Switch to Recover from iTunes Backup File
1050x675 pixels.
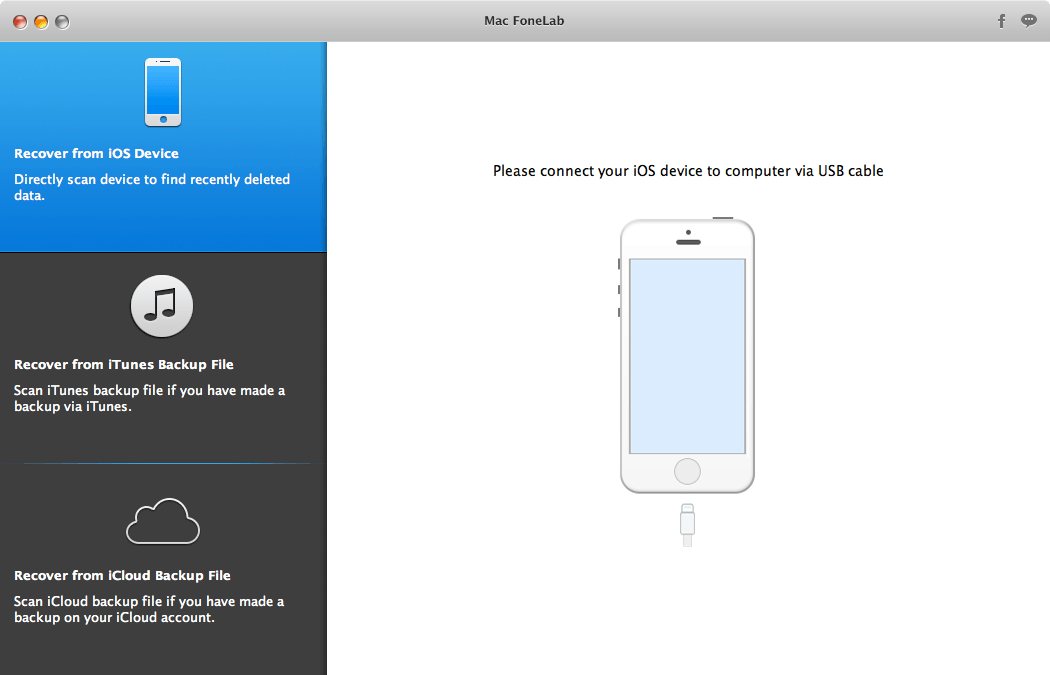tap(124, 365)
